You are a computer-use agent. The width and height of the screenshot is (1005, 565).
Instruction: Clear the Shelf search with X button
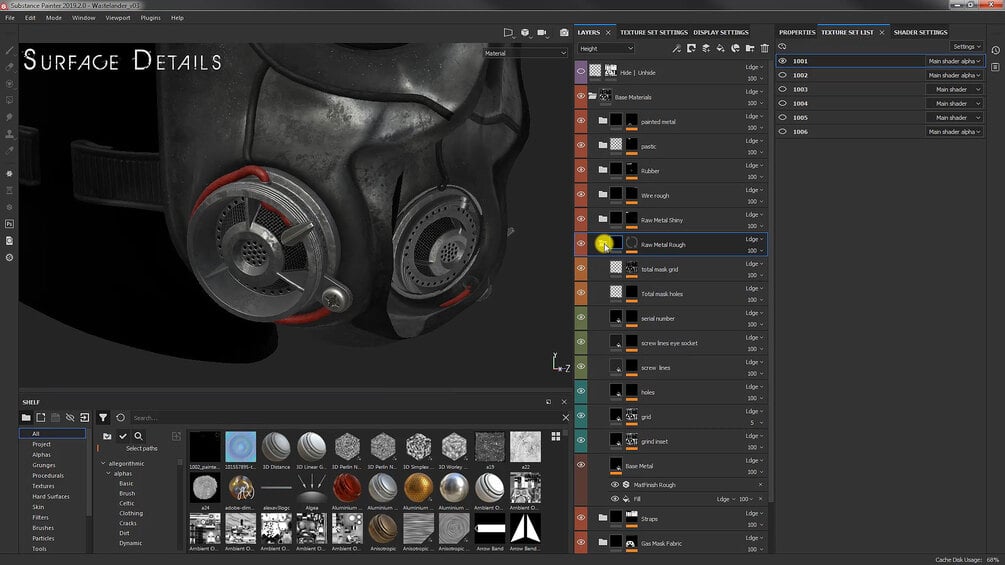[x=565, y=418]
